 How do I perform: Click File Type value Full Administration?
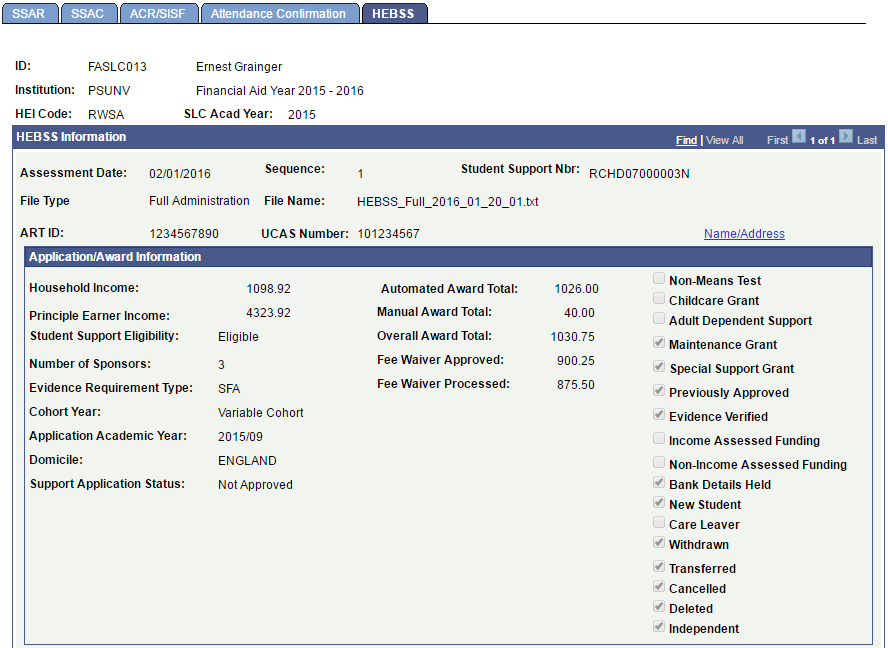199,201
